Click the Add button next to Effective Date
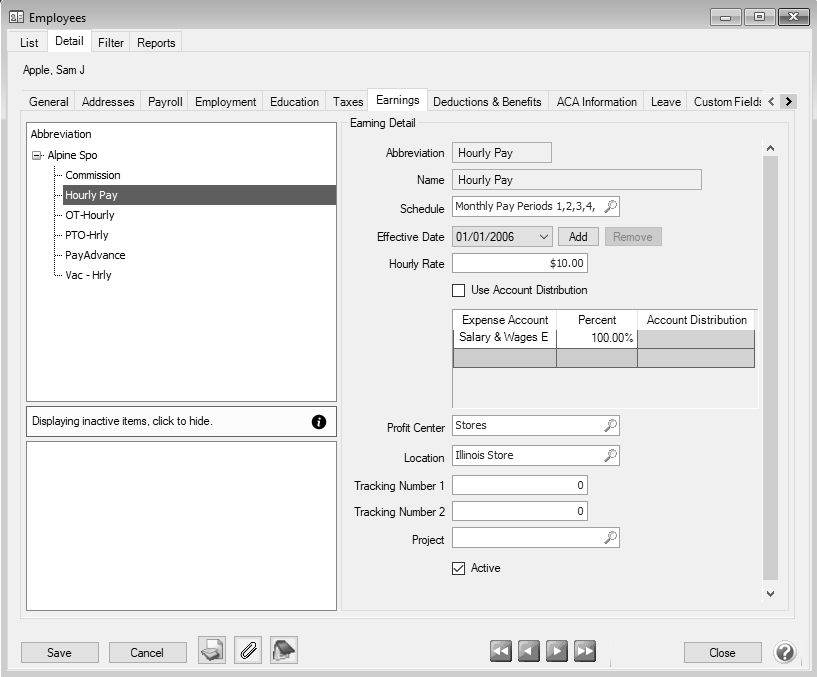Viewport: 817px width, 677px height. [578, 237]
